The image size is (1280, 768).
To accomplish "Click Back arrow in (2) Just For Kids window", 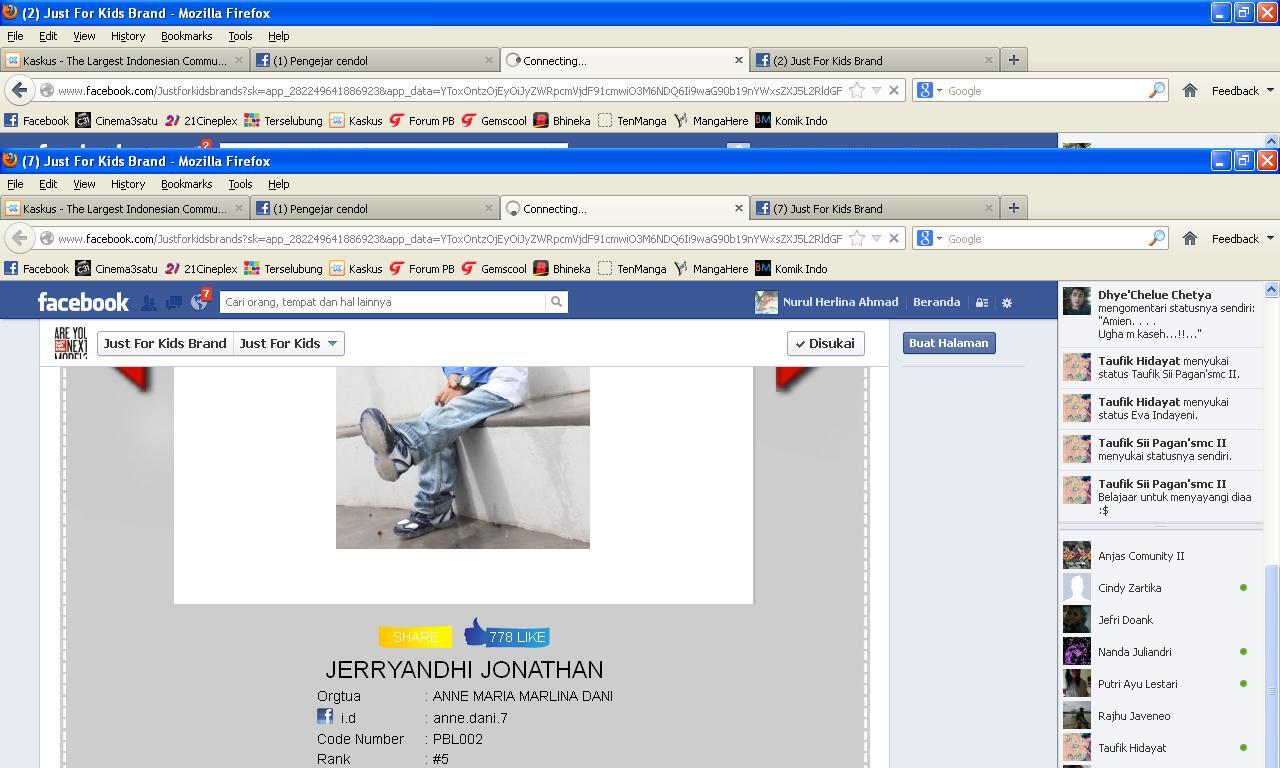I will (x=19, y=90).
